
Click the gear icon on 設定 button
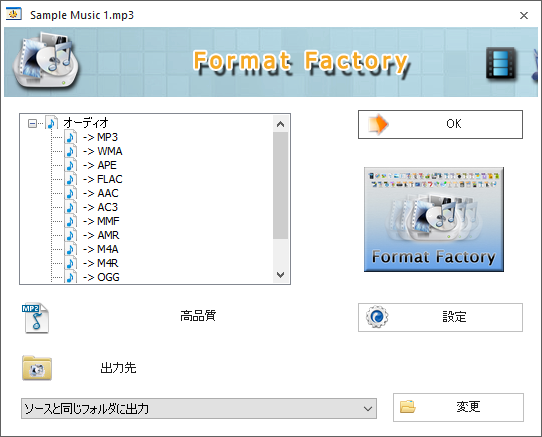377,316
